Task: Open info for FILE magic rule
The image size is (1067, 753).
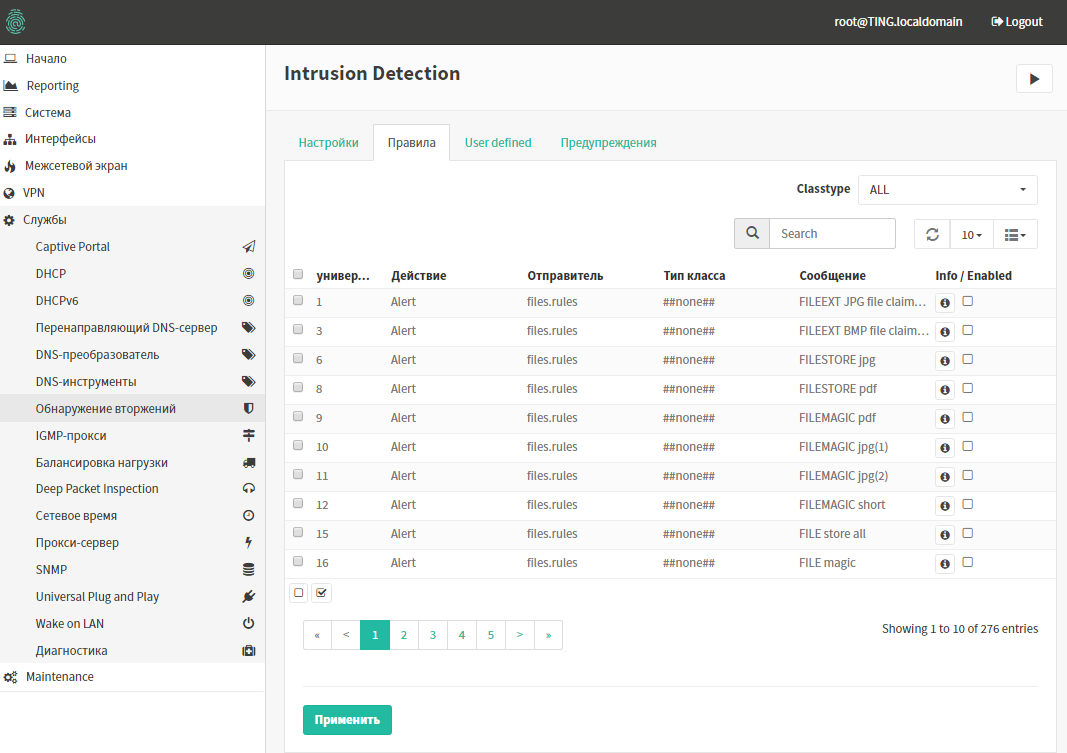Action: coord(944,563)
